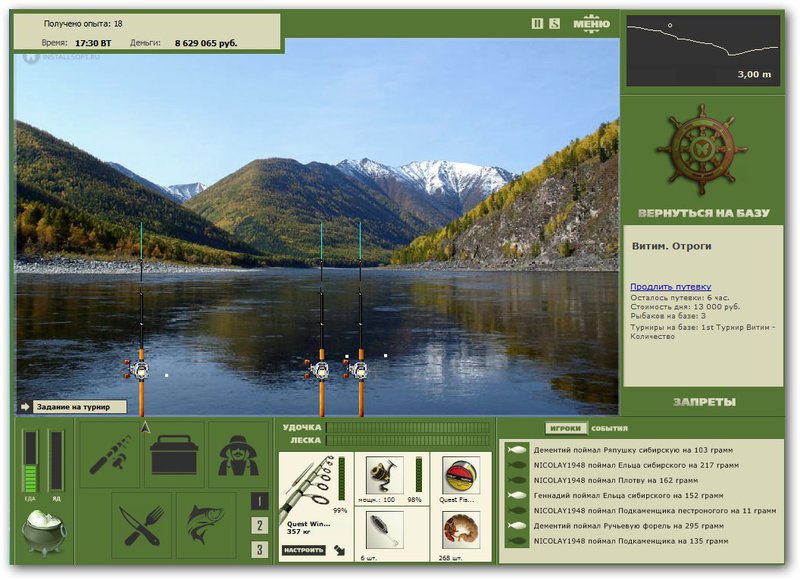Click the rod durability bar showing 99%
The width and height of the screenshot is (800, 580).
click(x=341, y=478)
